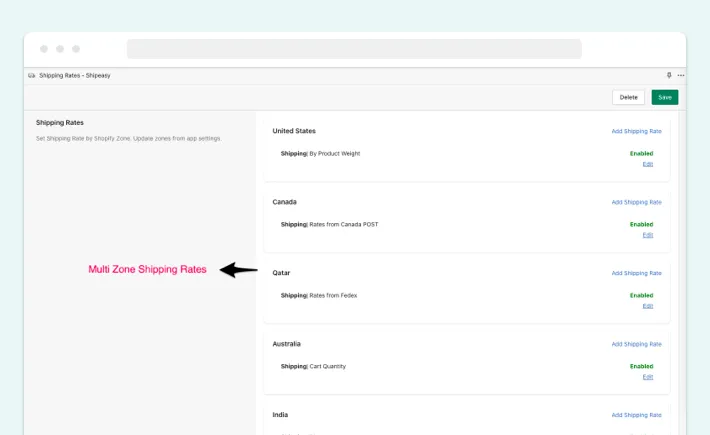The image size is (710, 435).
Task: Select the United States zone heading
Action: pyautogui.click(x=294, y=131)
